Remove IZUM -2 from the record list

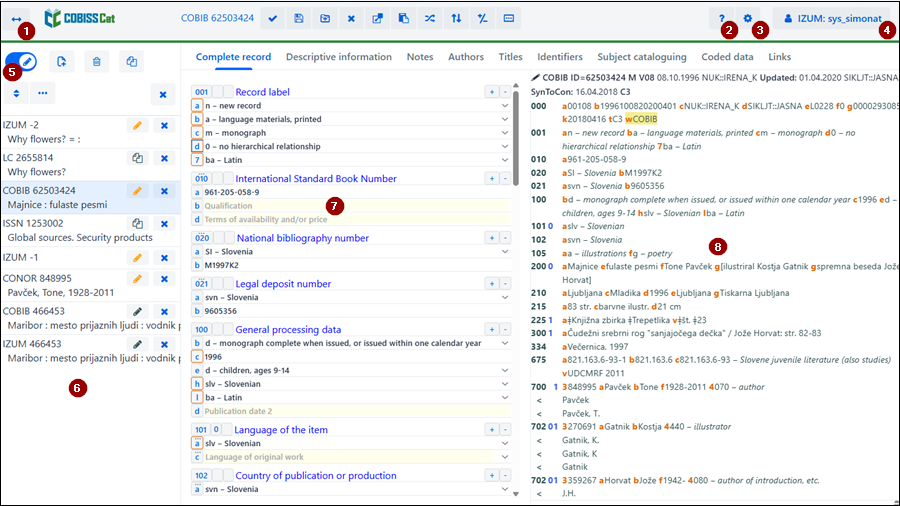(164, 125)
